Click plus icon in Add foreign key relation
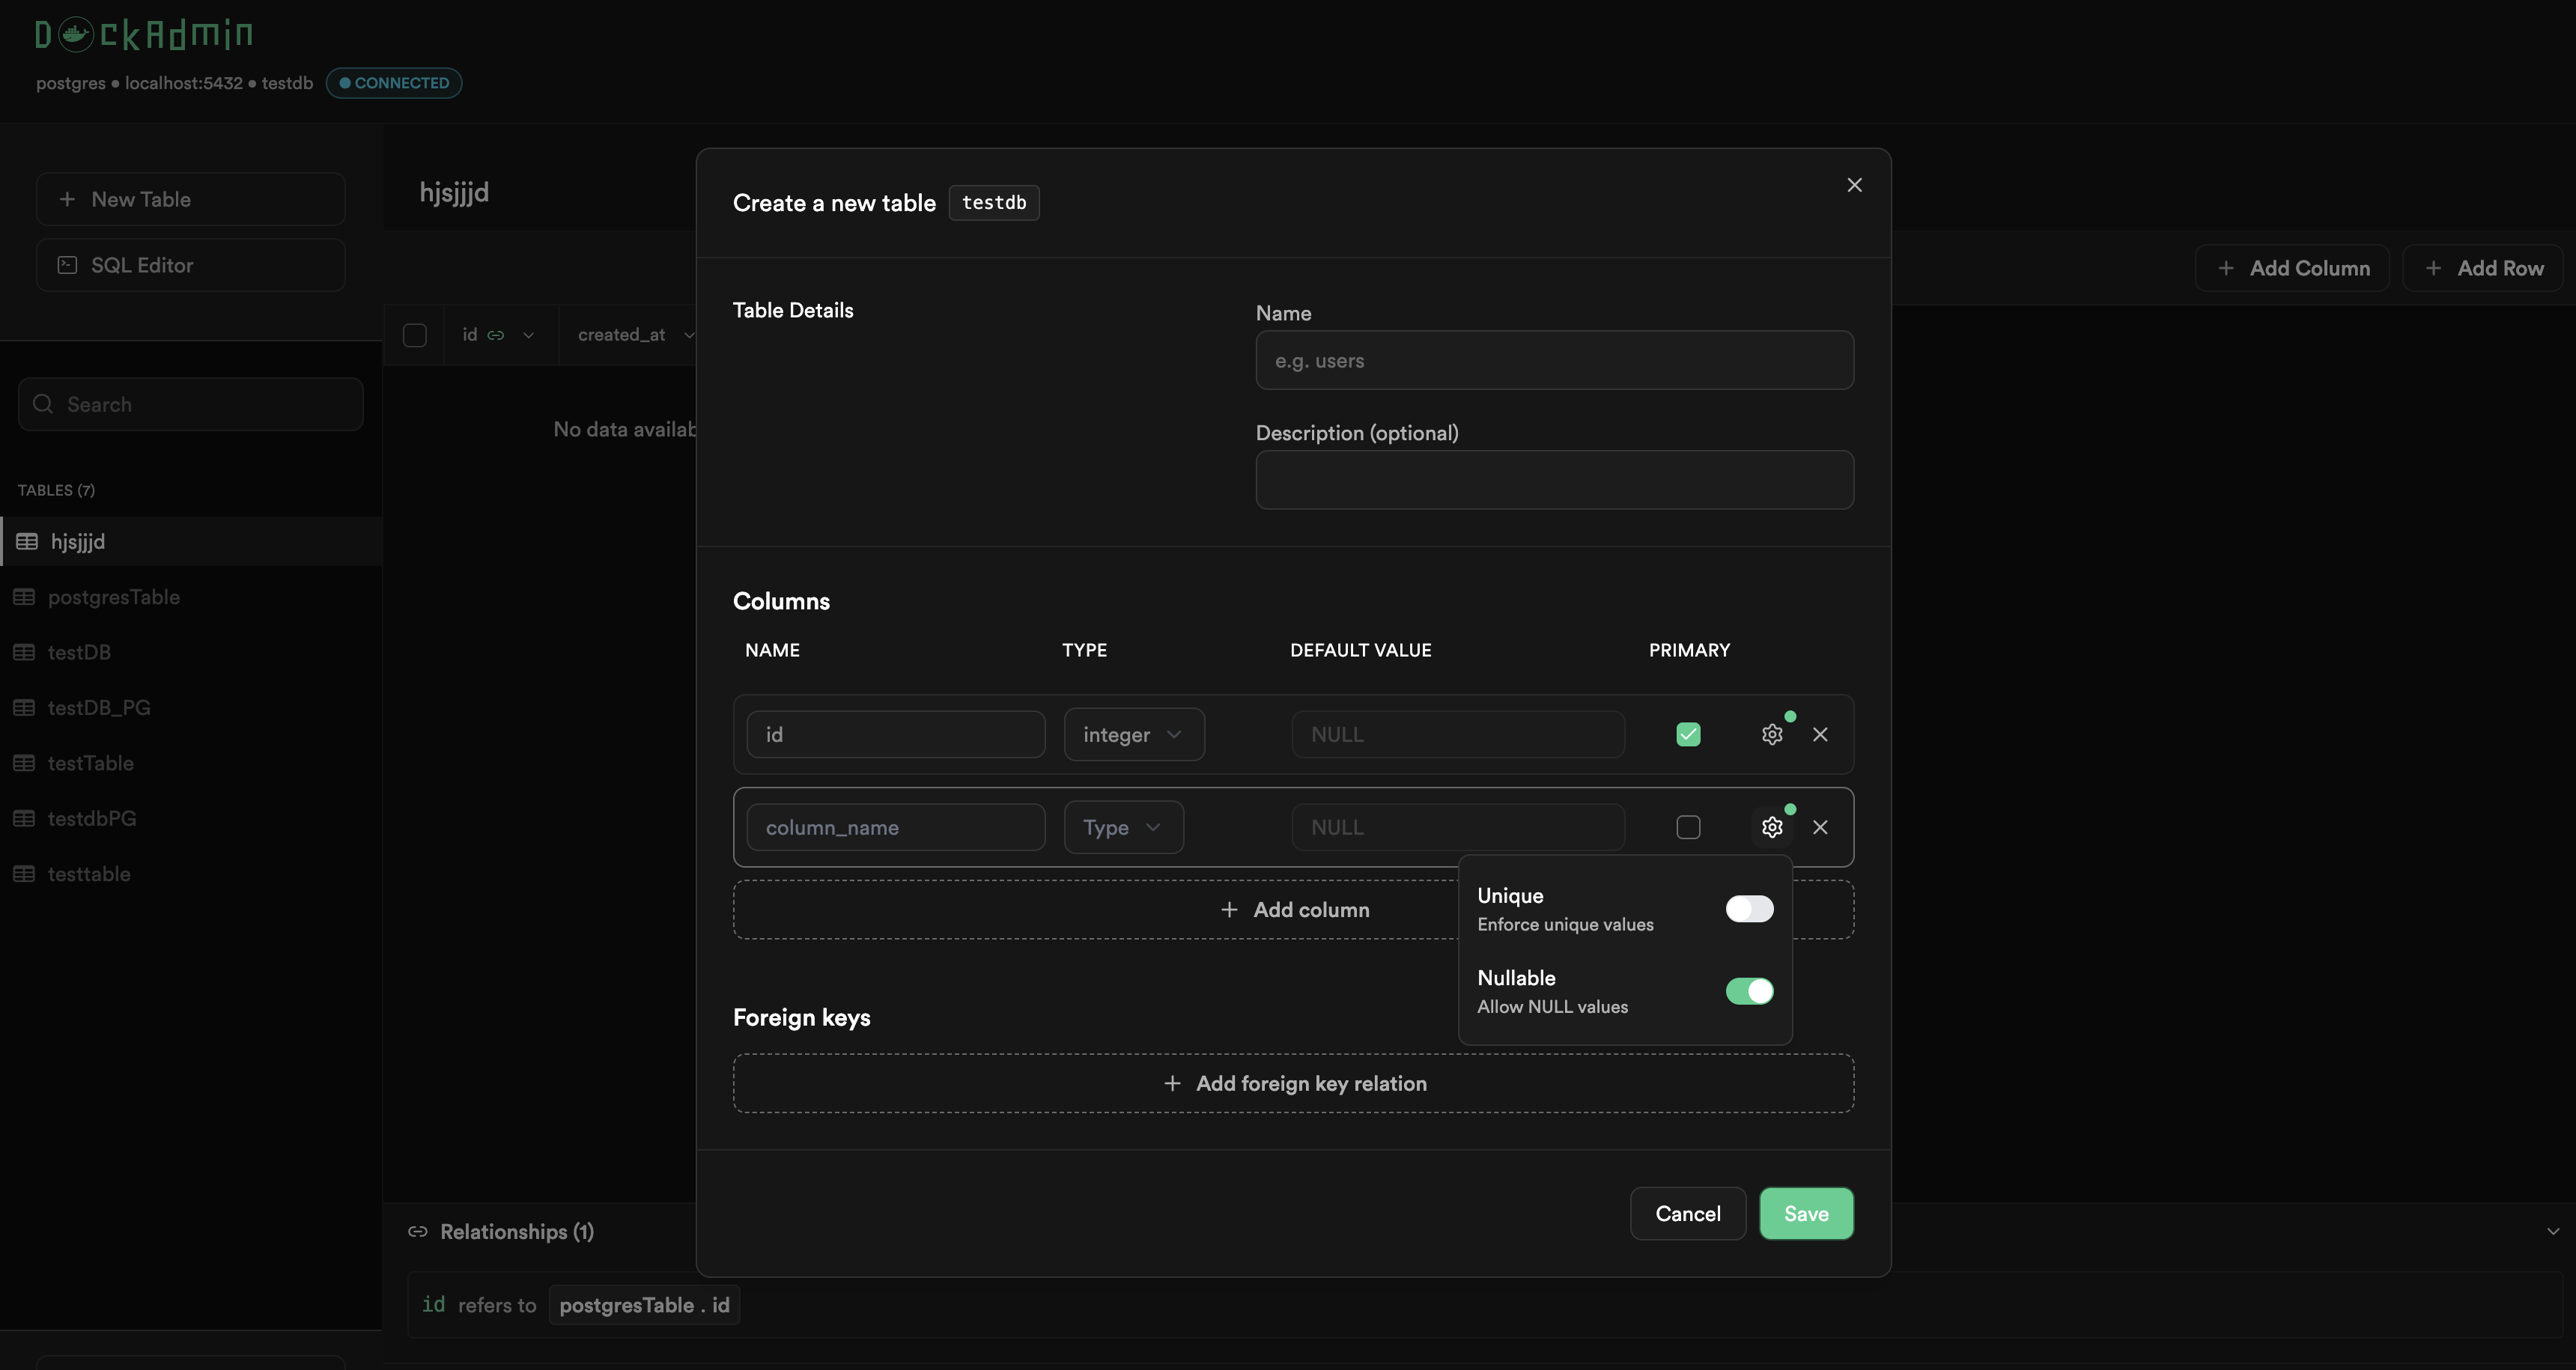 [1172, 1084]
